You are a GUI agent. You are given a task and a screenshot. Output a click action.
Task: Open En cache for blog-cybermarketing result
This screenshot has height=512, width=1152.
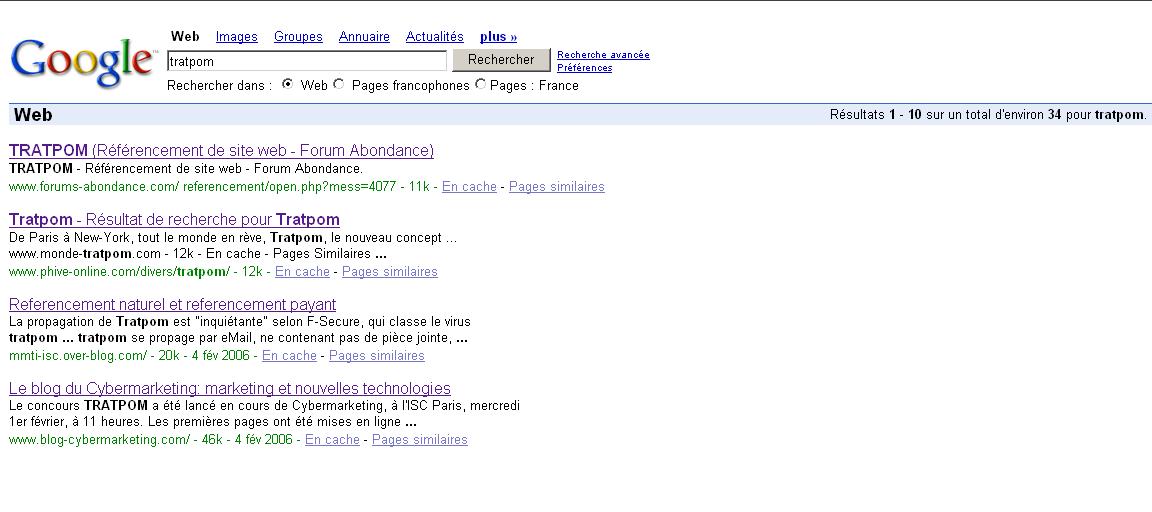pyautogui.click(x=333, y=440)
